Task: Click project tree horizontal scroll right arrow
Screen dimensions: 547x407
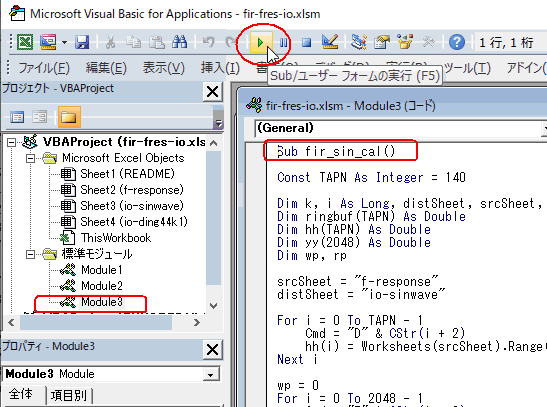Action: click(197, 323)
